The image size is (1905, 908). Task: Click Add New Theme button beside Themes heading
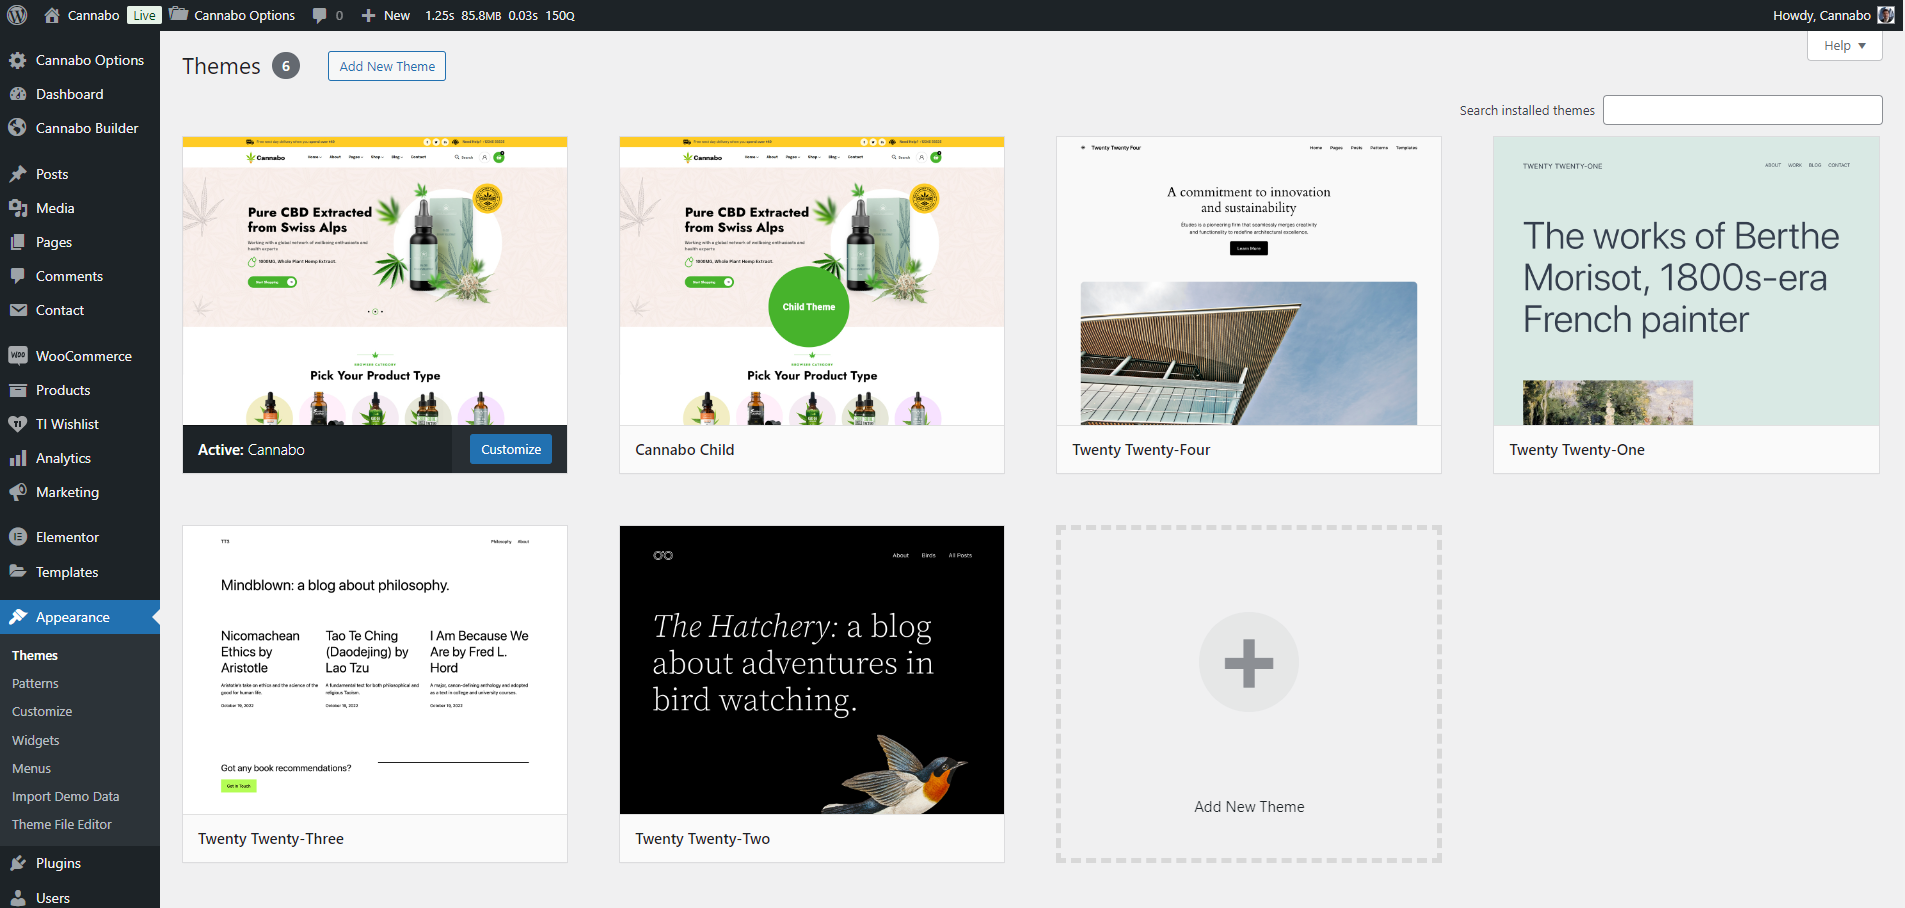pyautogui.click(x=387, y=66)
